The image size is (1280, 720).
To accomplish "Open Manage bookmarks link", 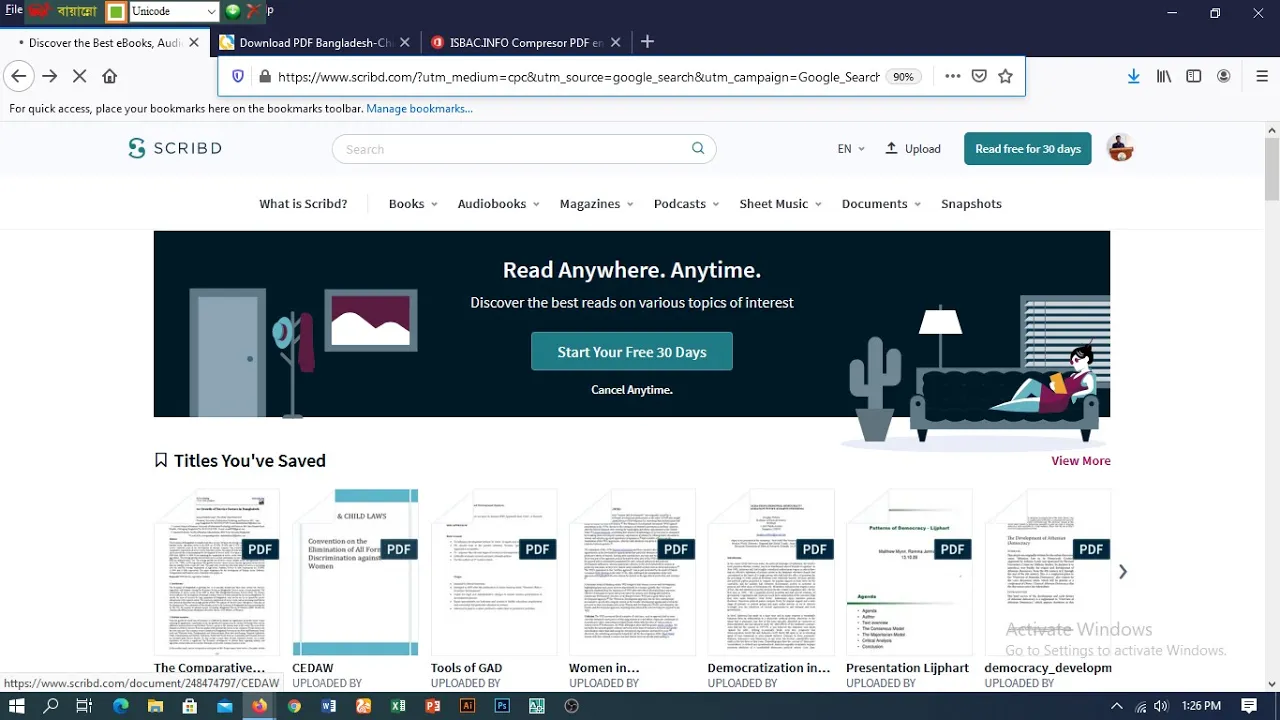I will [419, 108].
